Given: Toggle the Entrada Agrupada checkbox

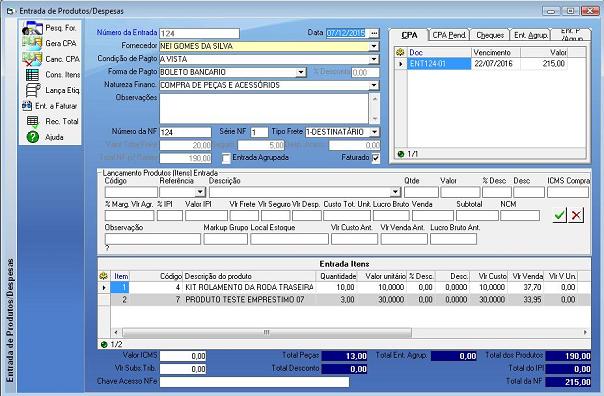Looking at the screenshot, I should 226,158.
